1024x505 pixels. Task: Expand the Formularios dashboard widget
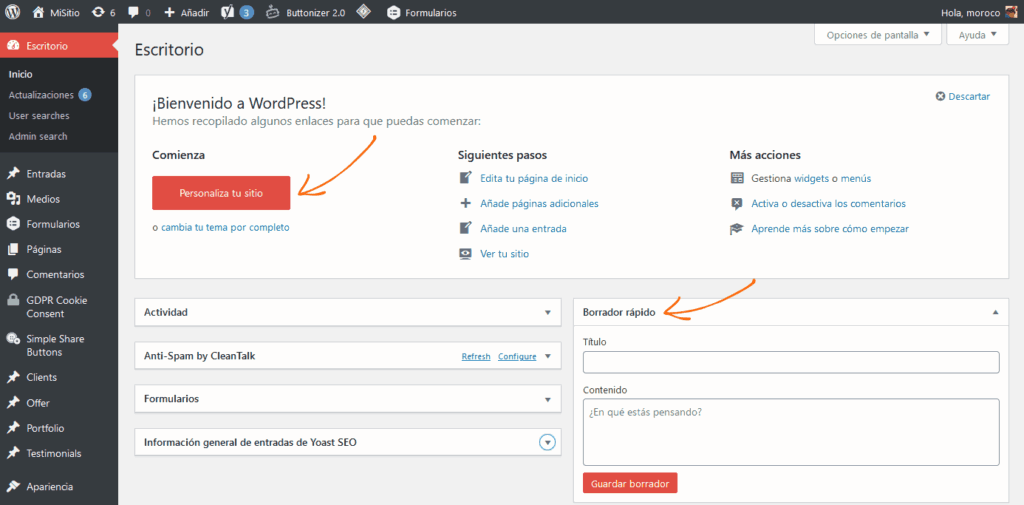click(x=547, y=398)
